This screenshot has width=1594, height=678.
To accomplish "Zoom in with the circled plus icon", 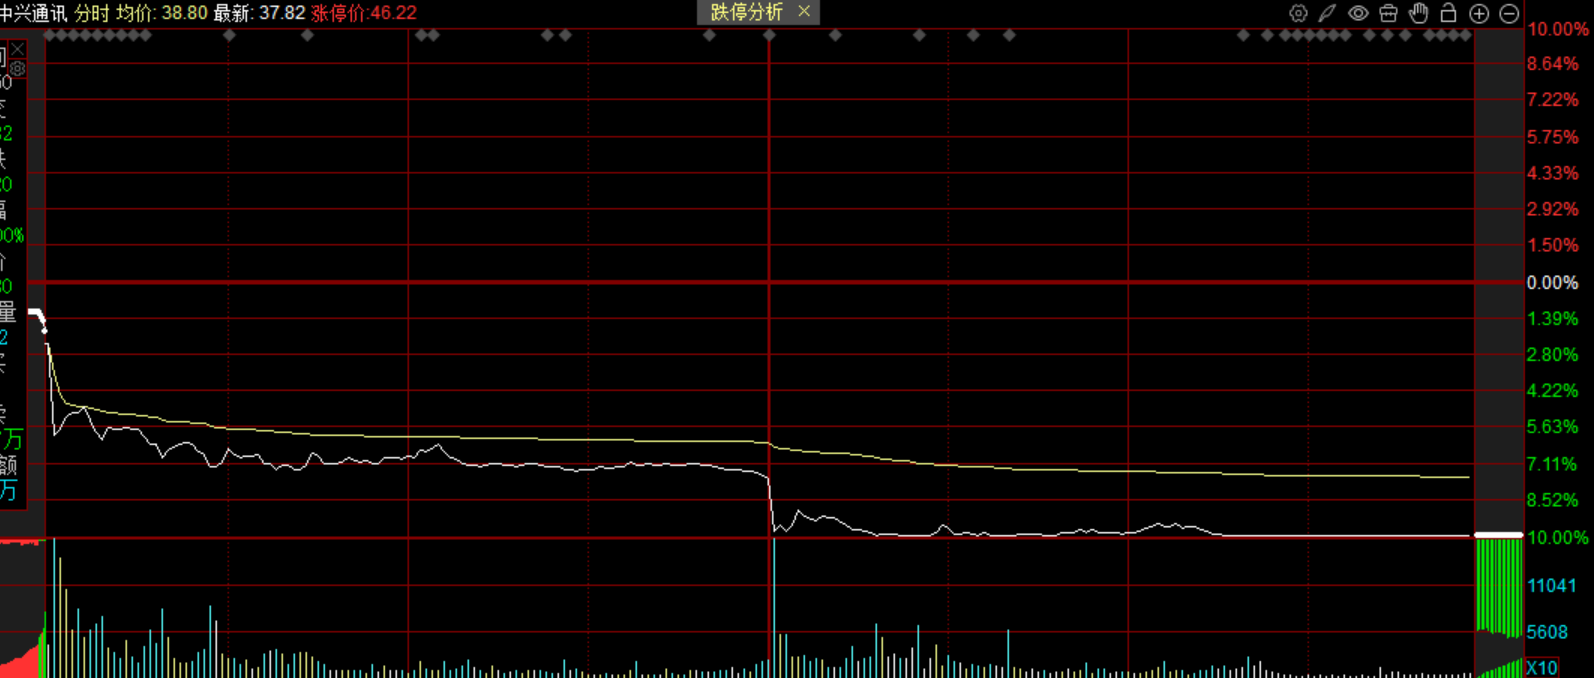I will pos(1479,13).
